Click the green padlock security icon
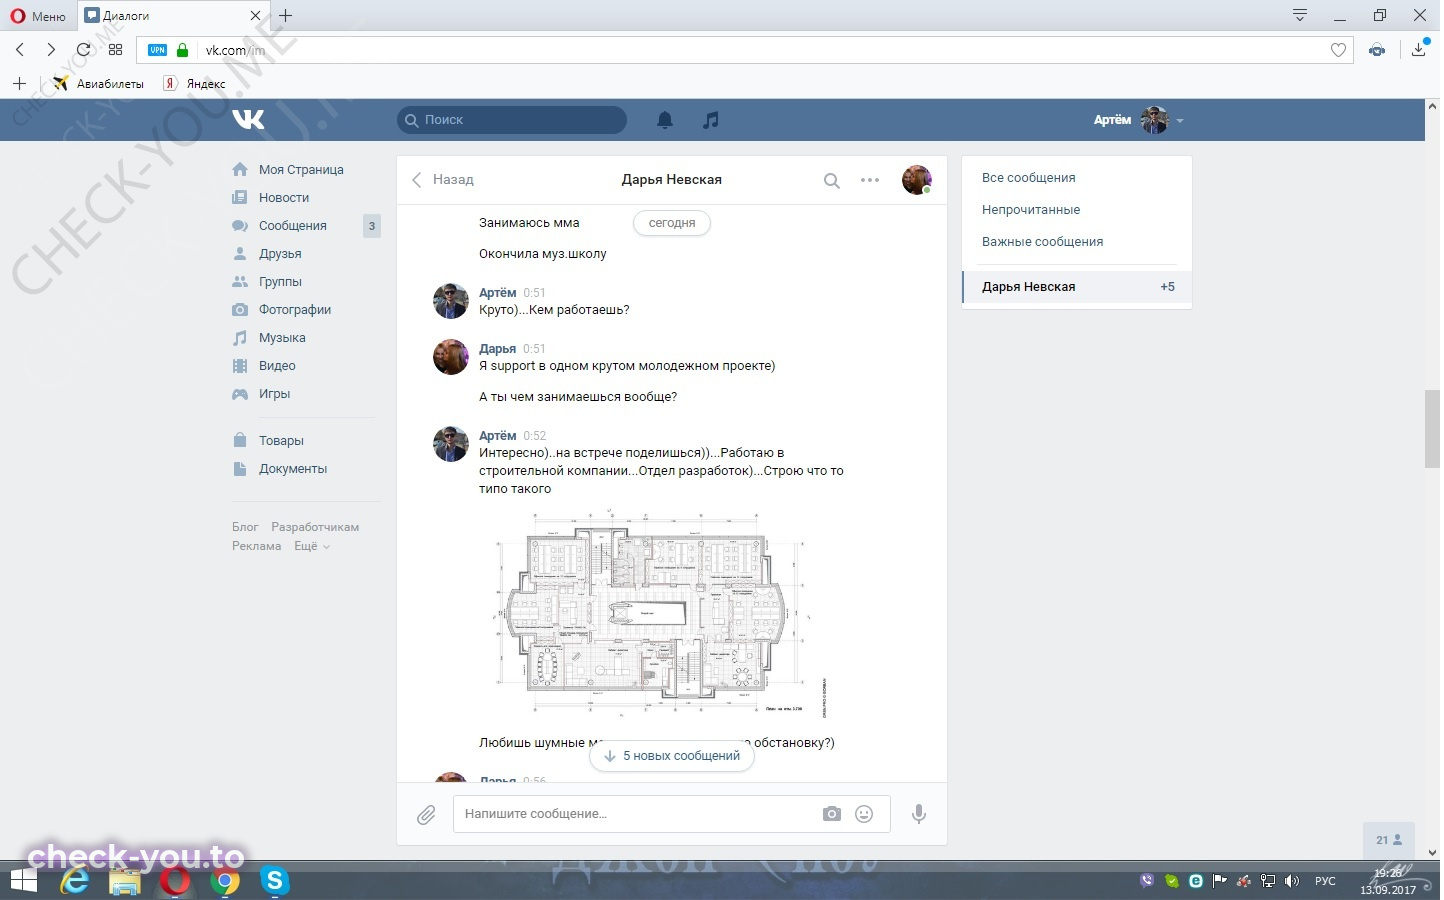The image size is (1444, 900). 182,50
